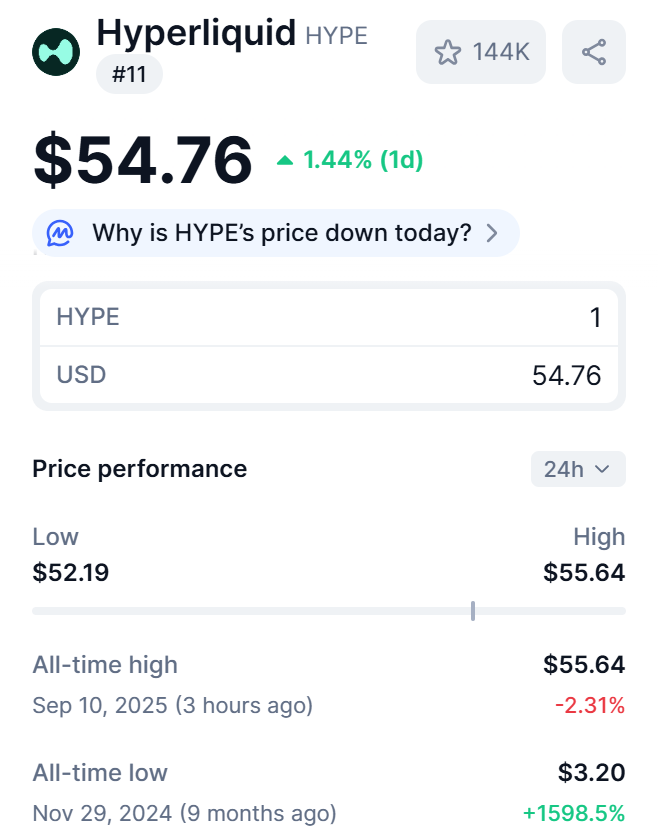Click the 144K watchlist count
658x831 pixels.
coord(501,52)
